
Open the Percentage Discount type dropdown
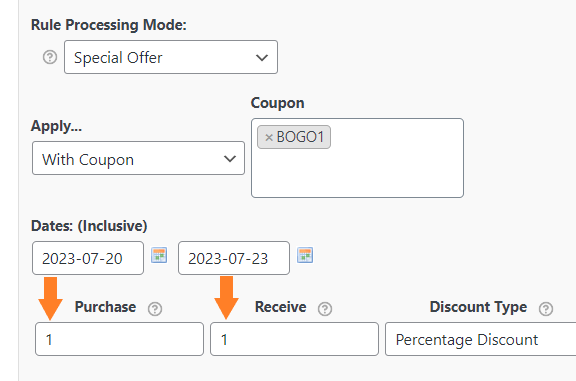coord(480,339)
